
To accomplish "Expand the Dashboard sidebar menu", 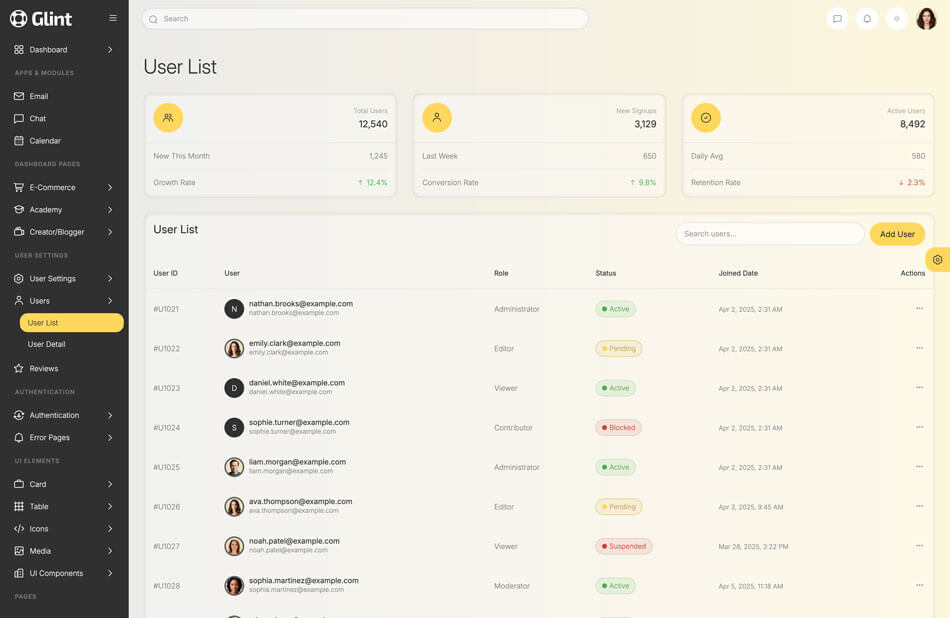I will click(64, 49).
